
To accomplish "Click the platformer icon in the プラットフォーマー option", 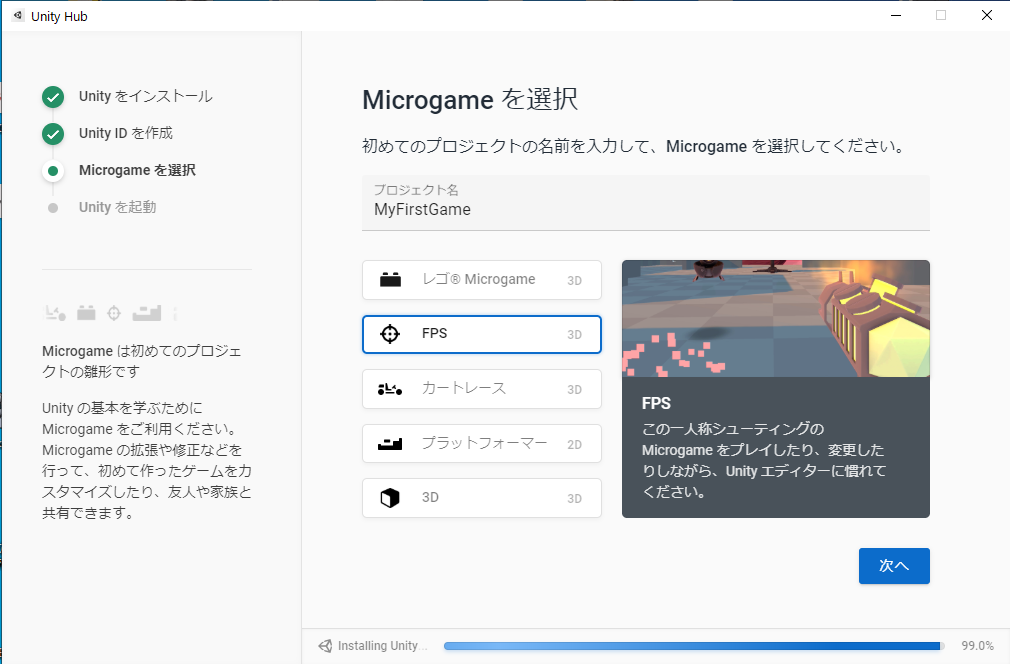I will [390, 443].
